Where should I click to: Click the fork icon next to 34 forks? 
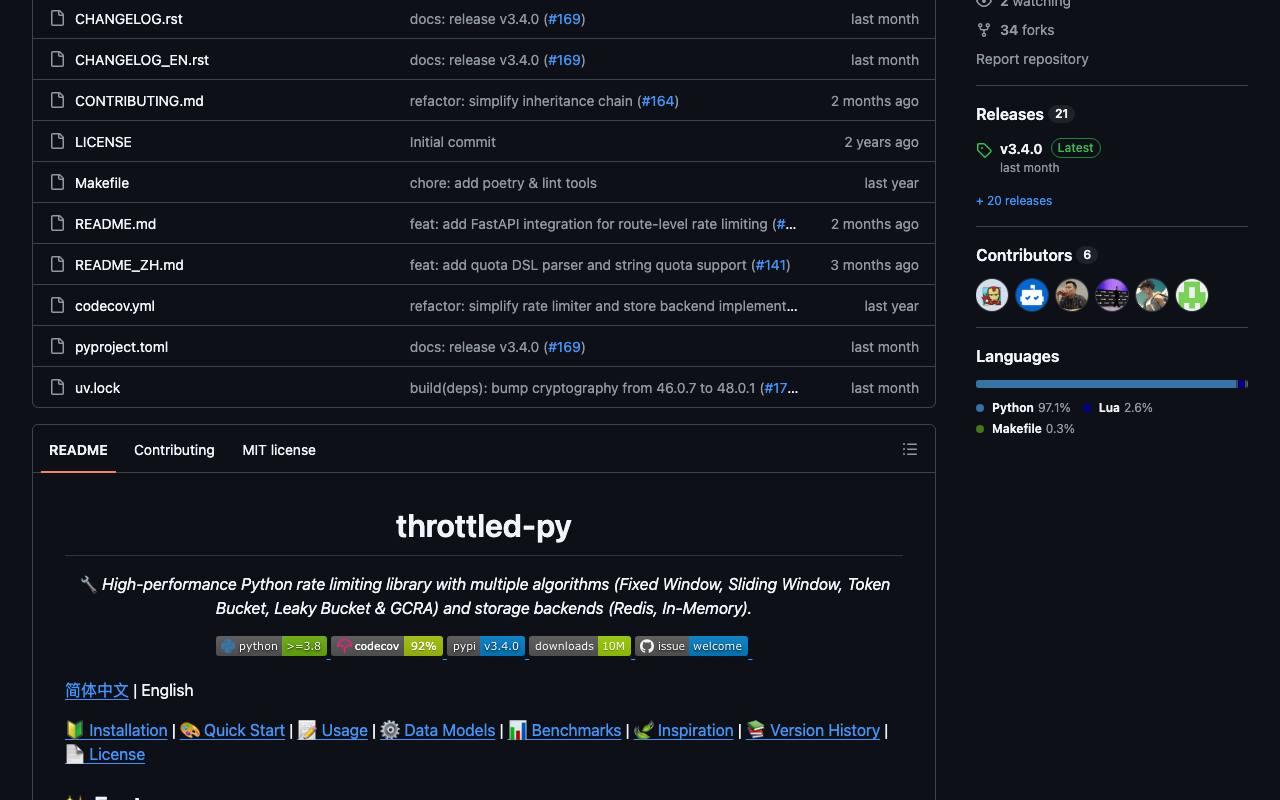984,30
